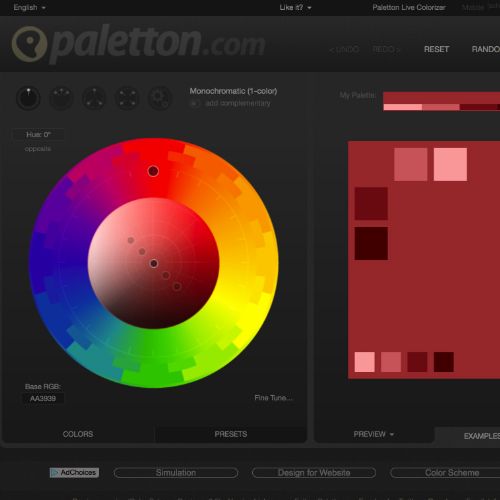Click the opposite hue link

tap(38, 149)
